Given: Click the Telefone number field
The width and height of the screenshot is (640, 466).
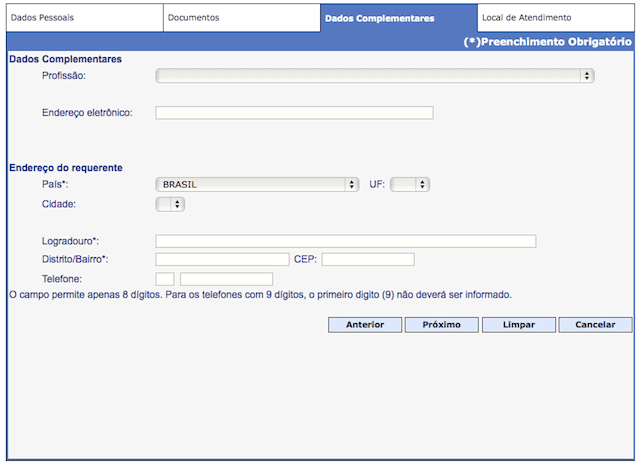Looking at the screenshot, I should 227,279.
